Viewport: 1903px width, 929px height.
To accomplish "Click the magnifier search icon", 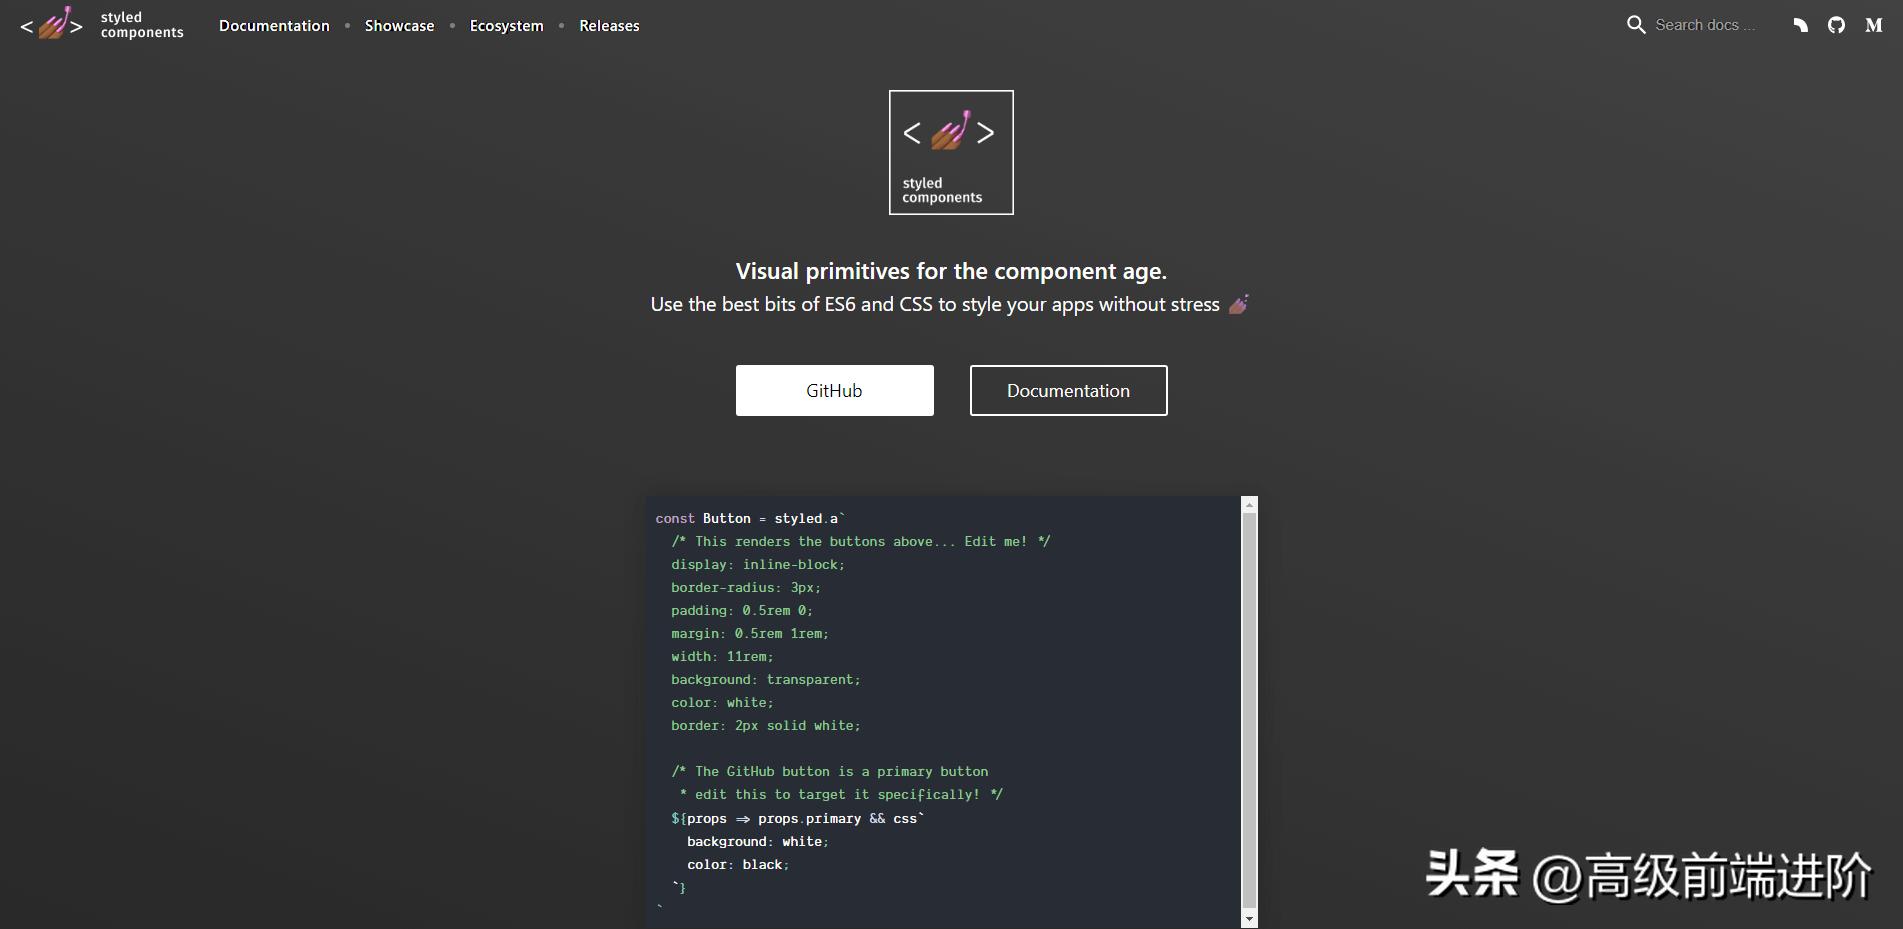I will 1636,25.
